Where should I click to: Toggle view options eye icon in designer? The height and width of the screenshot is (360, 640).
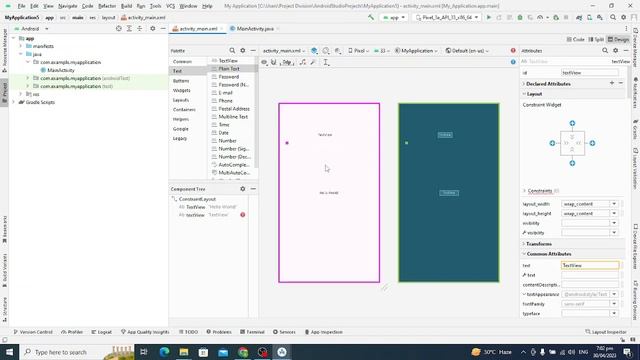click(x=264, y=62)
